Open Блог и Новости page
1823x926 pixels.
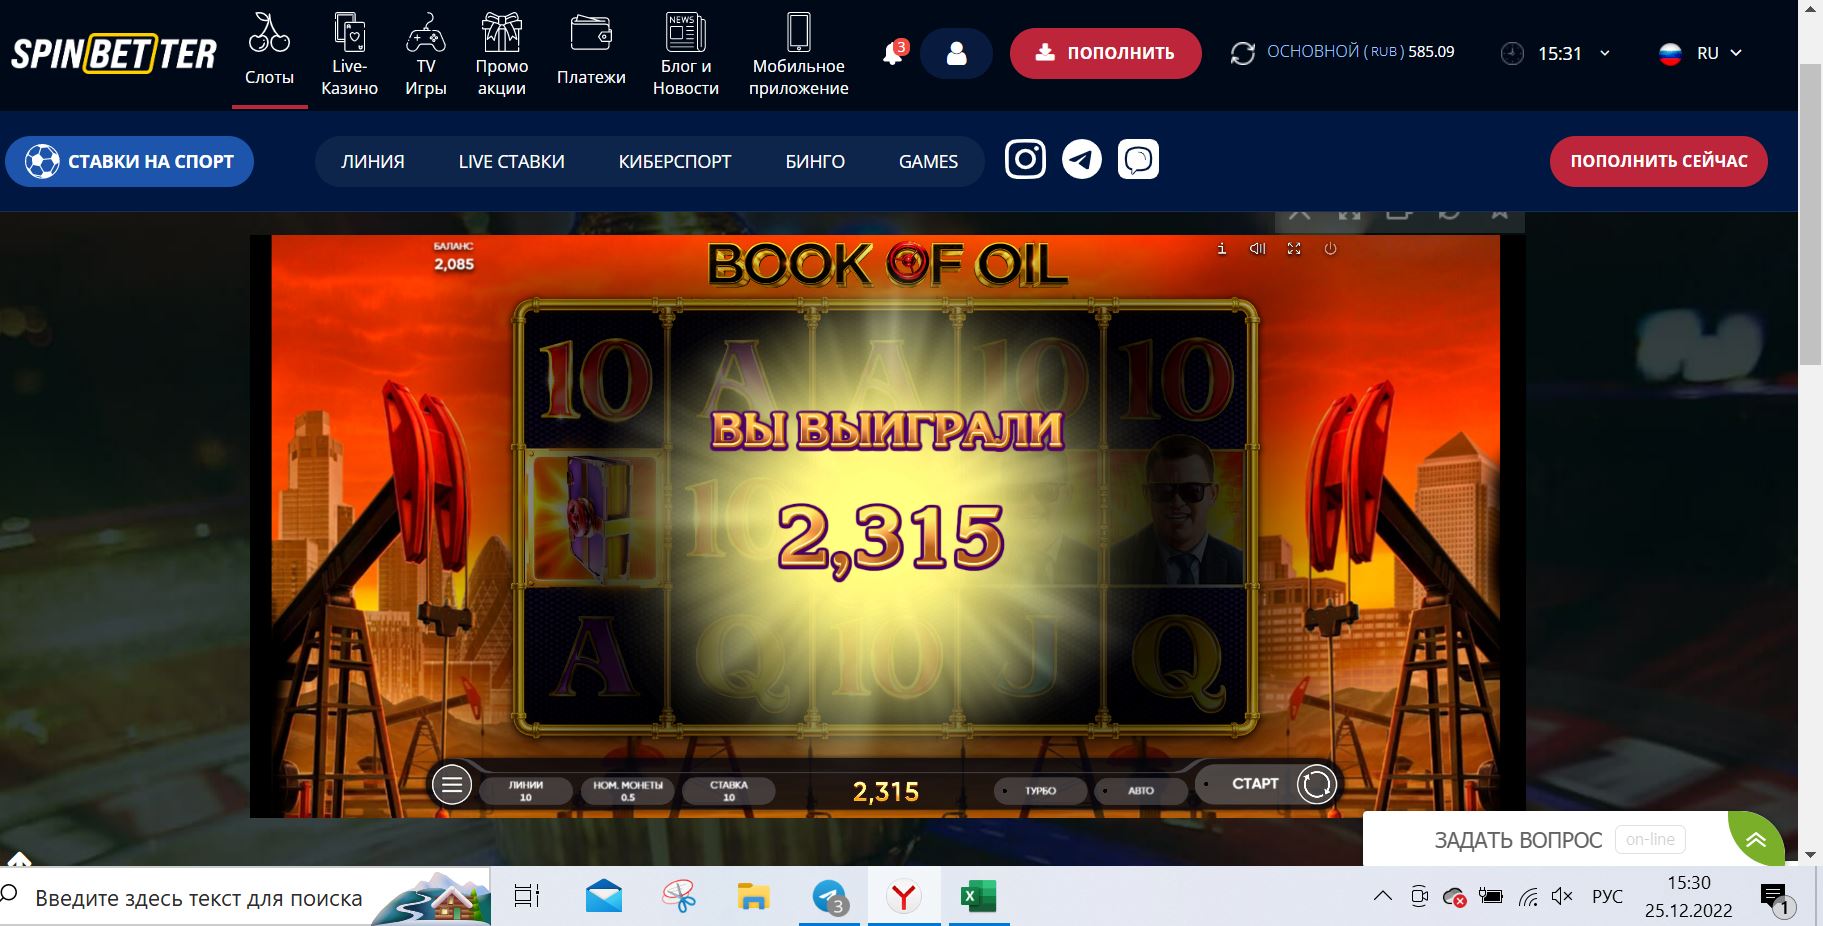(x=686, y=54)
